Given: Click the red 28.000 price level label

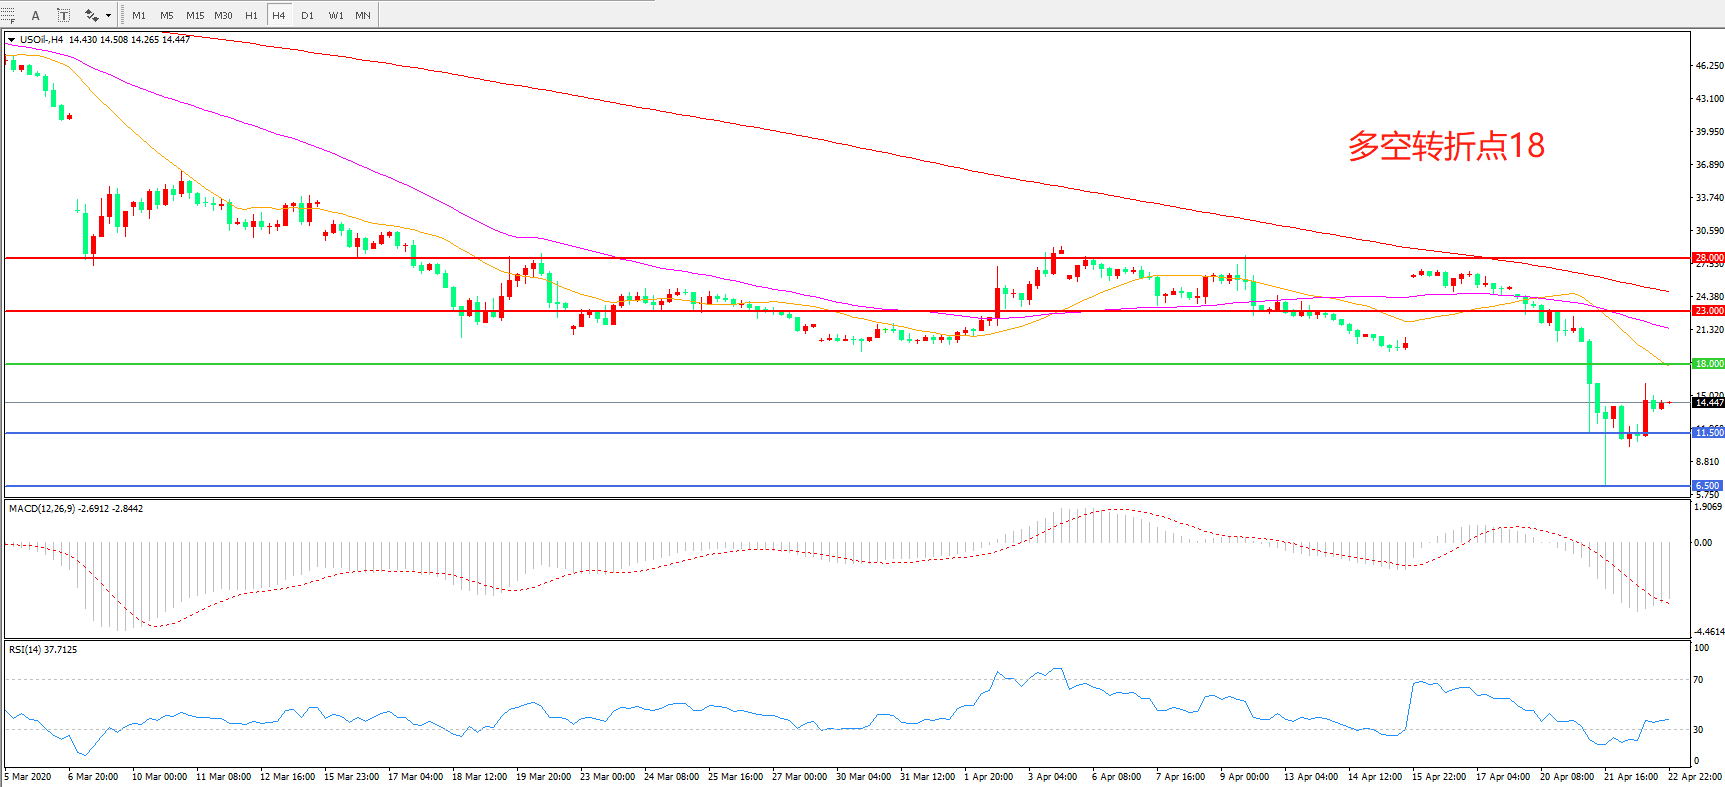Looking at the screenshot, I should (x=1708, y=258).
